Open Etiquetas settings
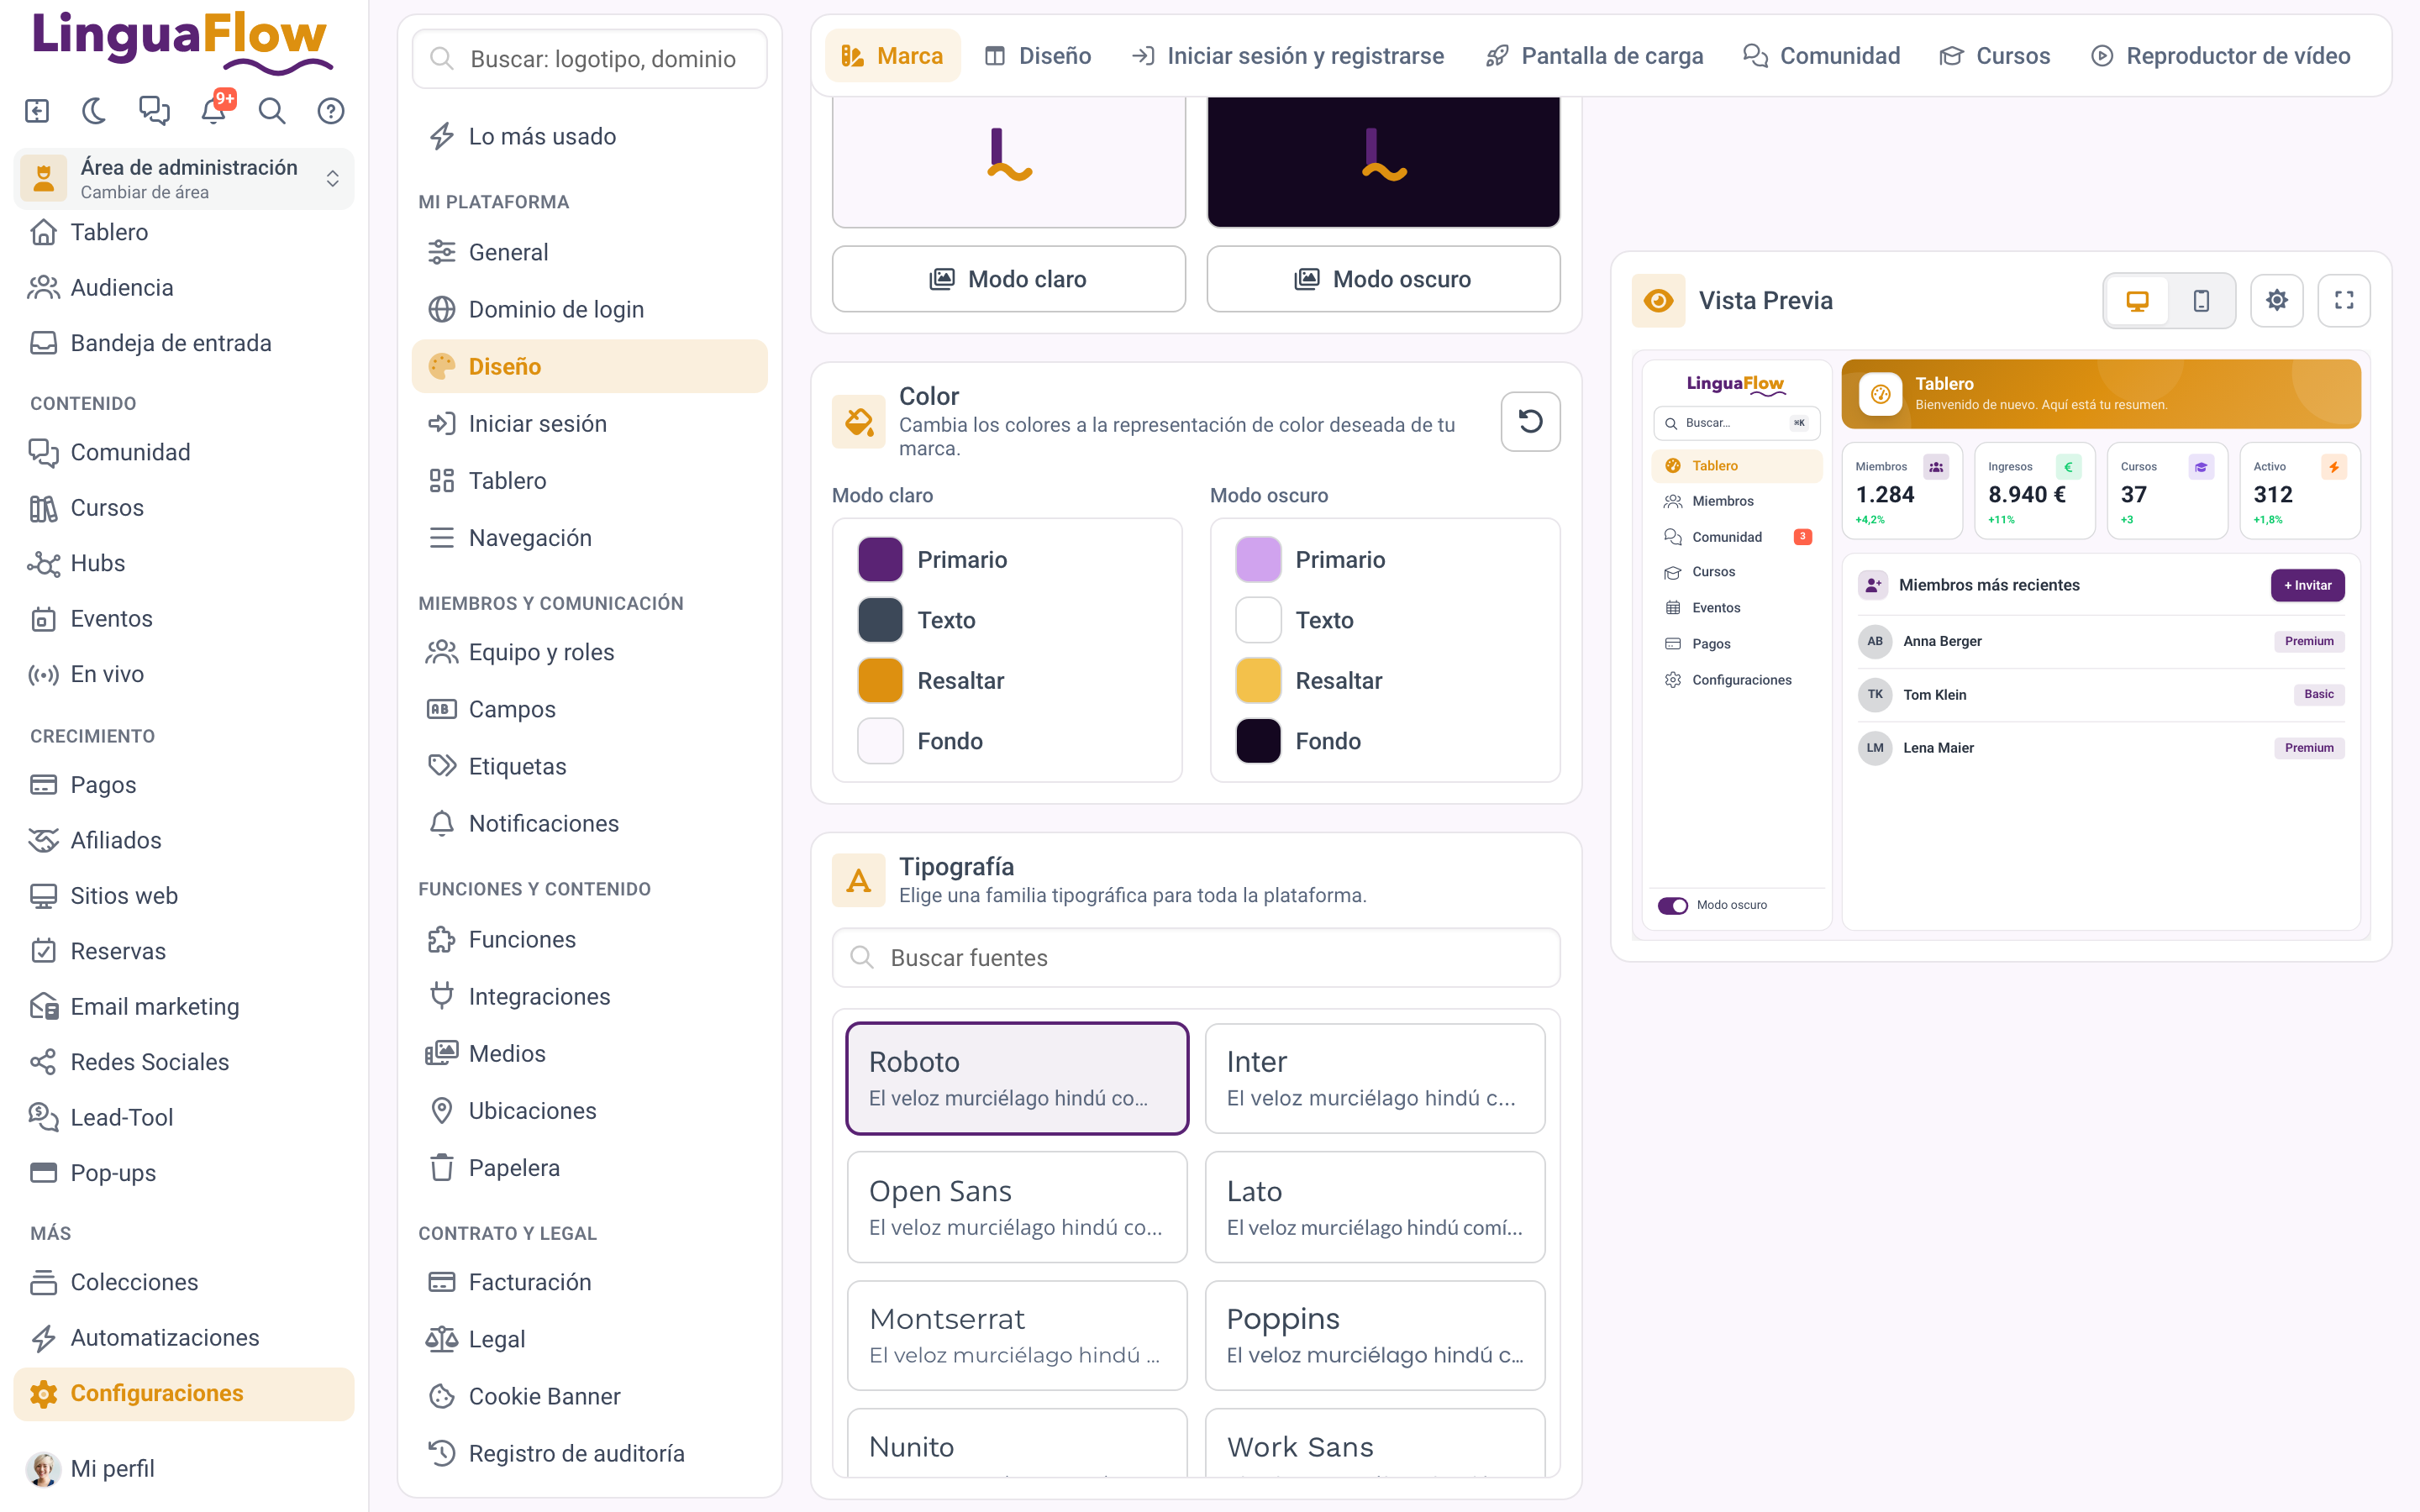This screenshot has width=2420, height=1512. (590, 766)
